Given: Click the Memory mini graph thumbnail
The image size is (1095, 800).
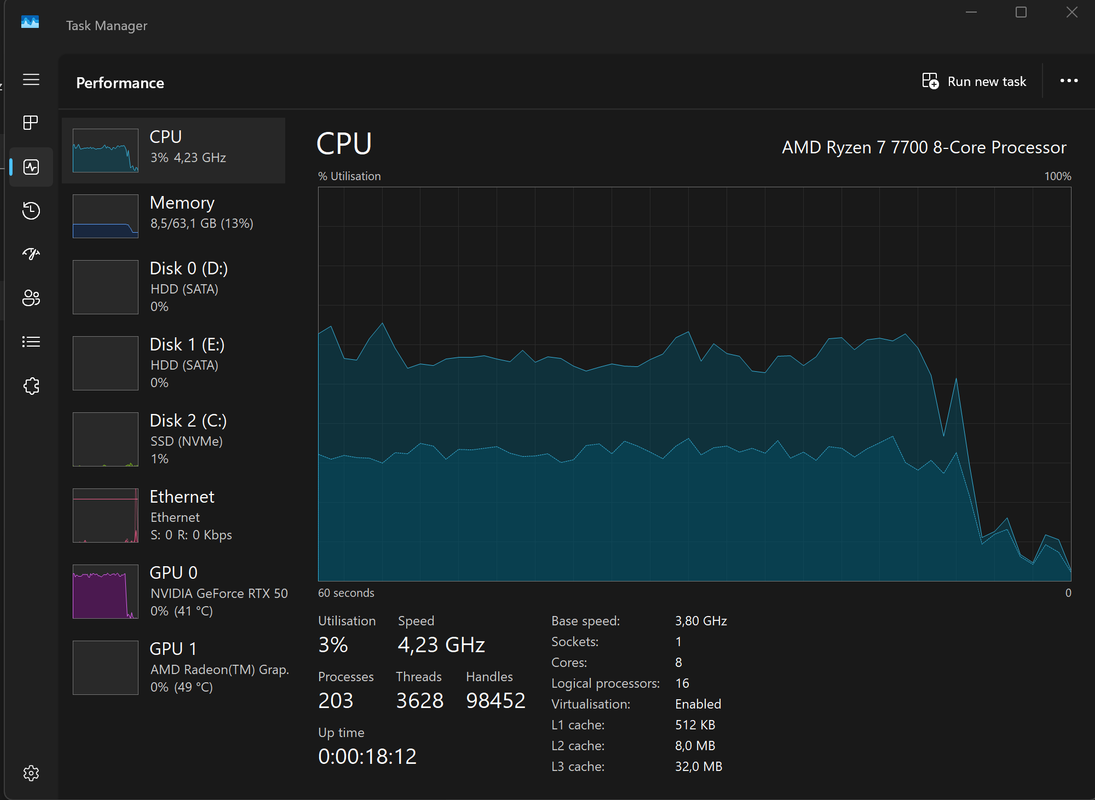Looking at the screenshot, I should tap(105, 216).
